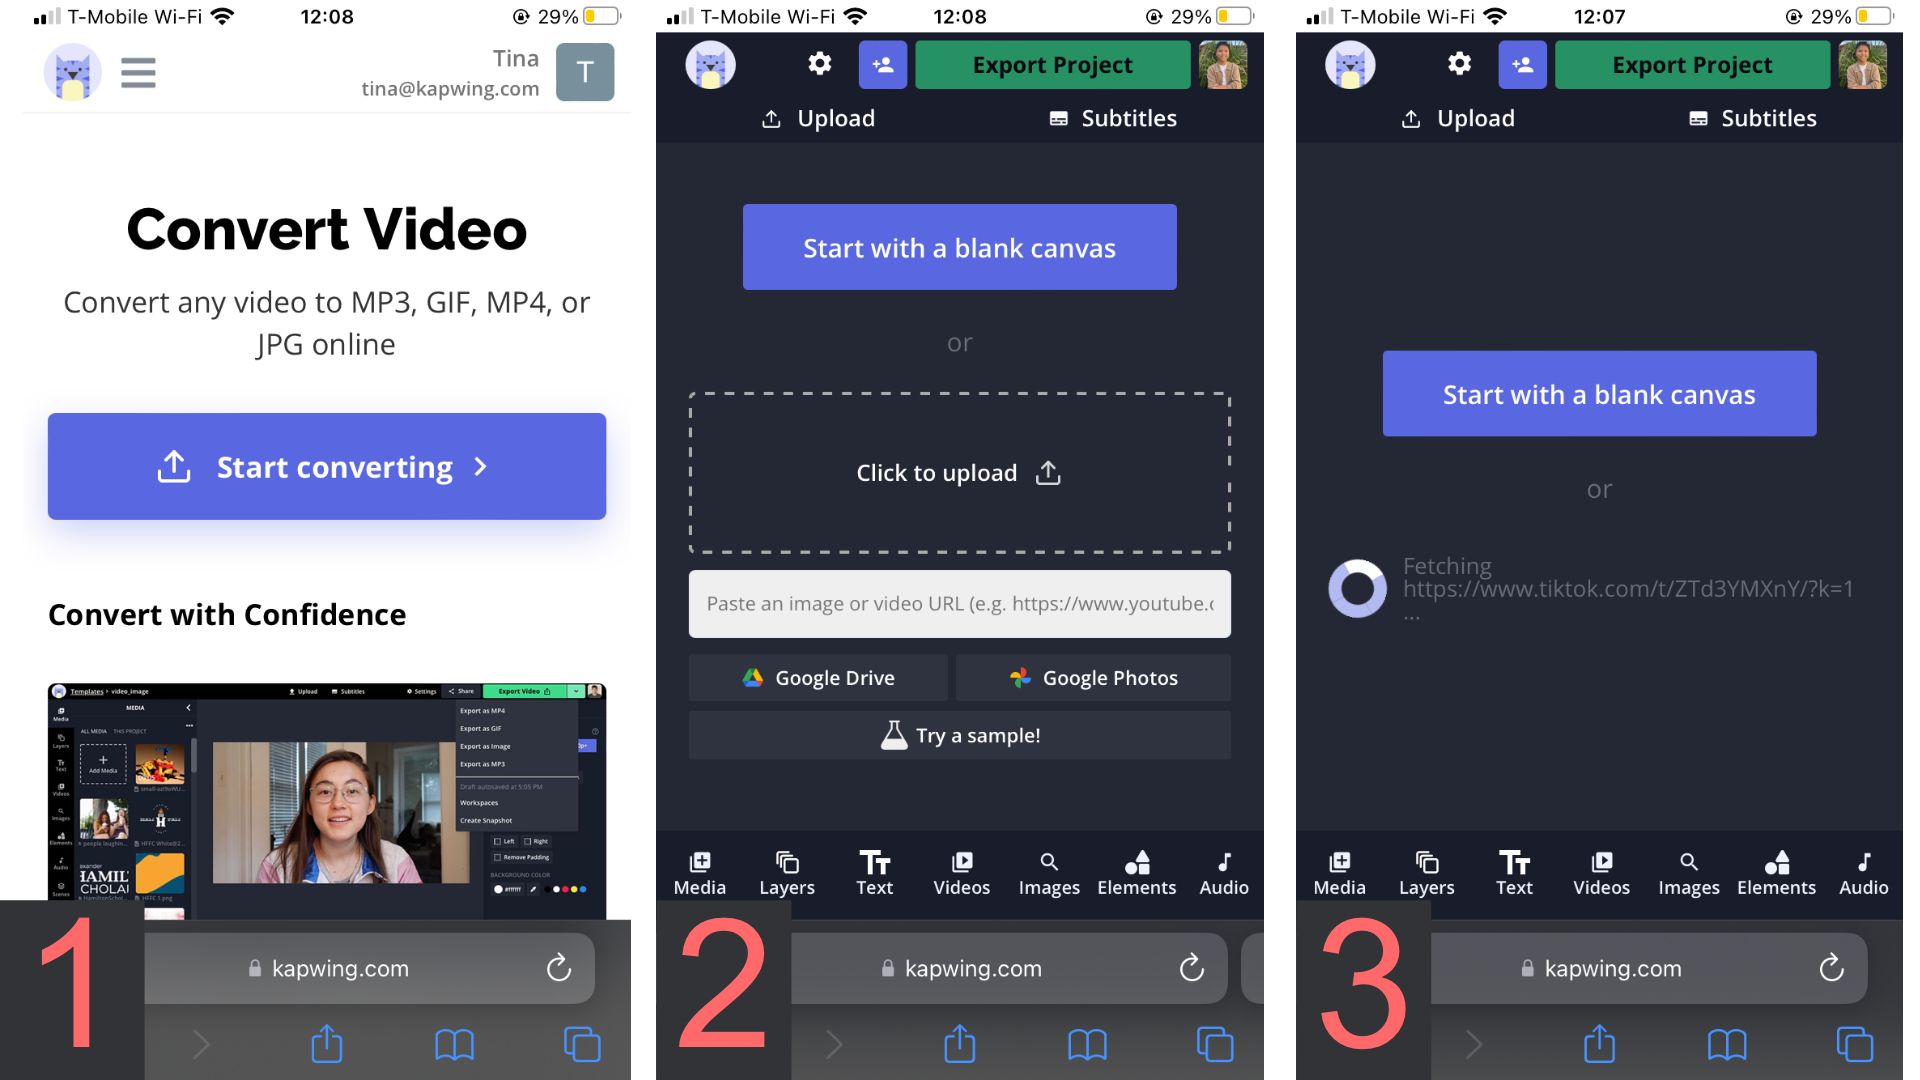Click the Media icon in the toolbar
This screenshot has height=1080, width=1920.
700,868
